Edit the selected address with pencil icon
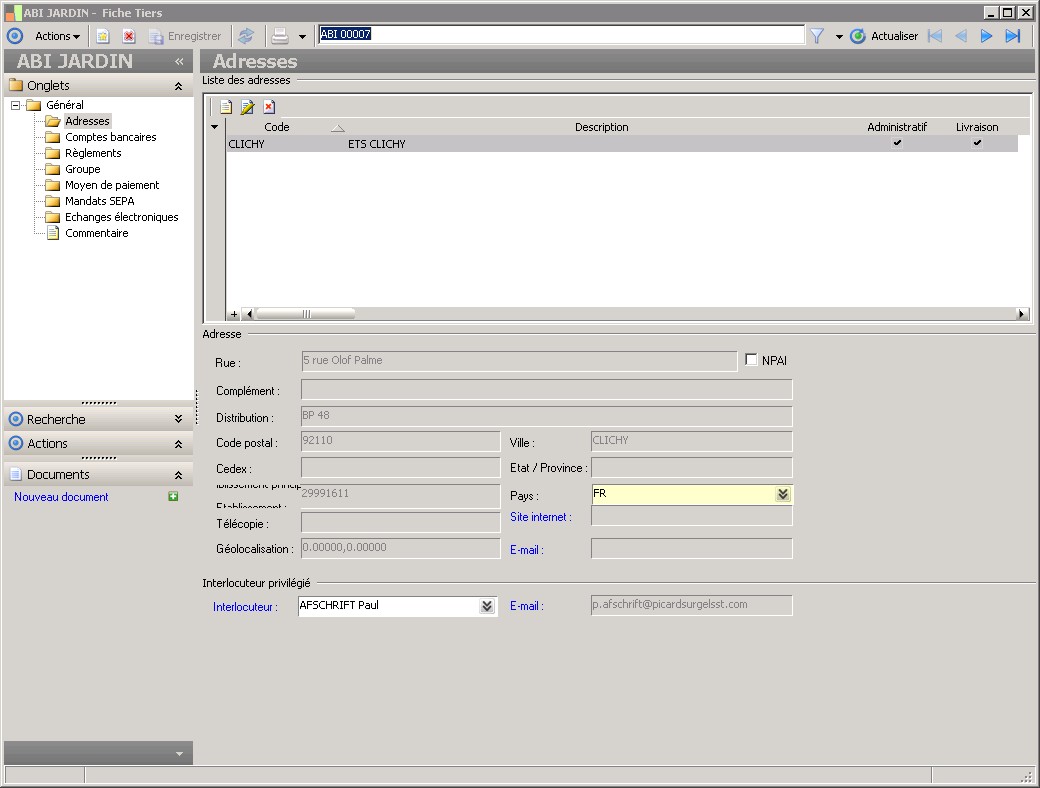Screen dimensions: 1040x788 tap(247, 107)
